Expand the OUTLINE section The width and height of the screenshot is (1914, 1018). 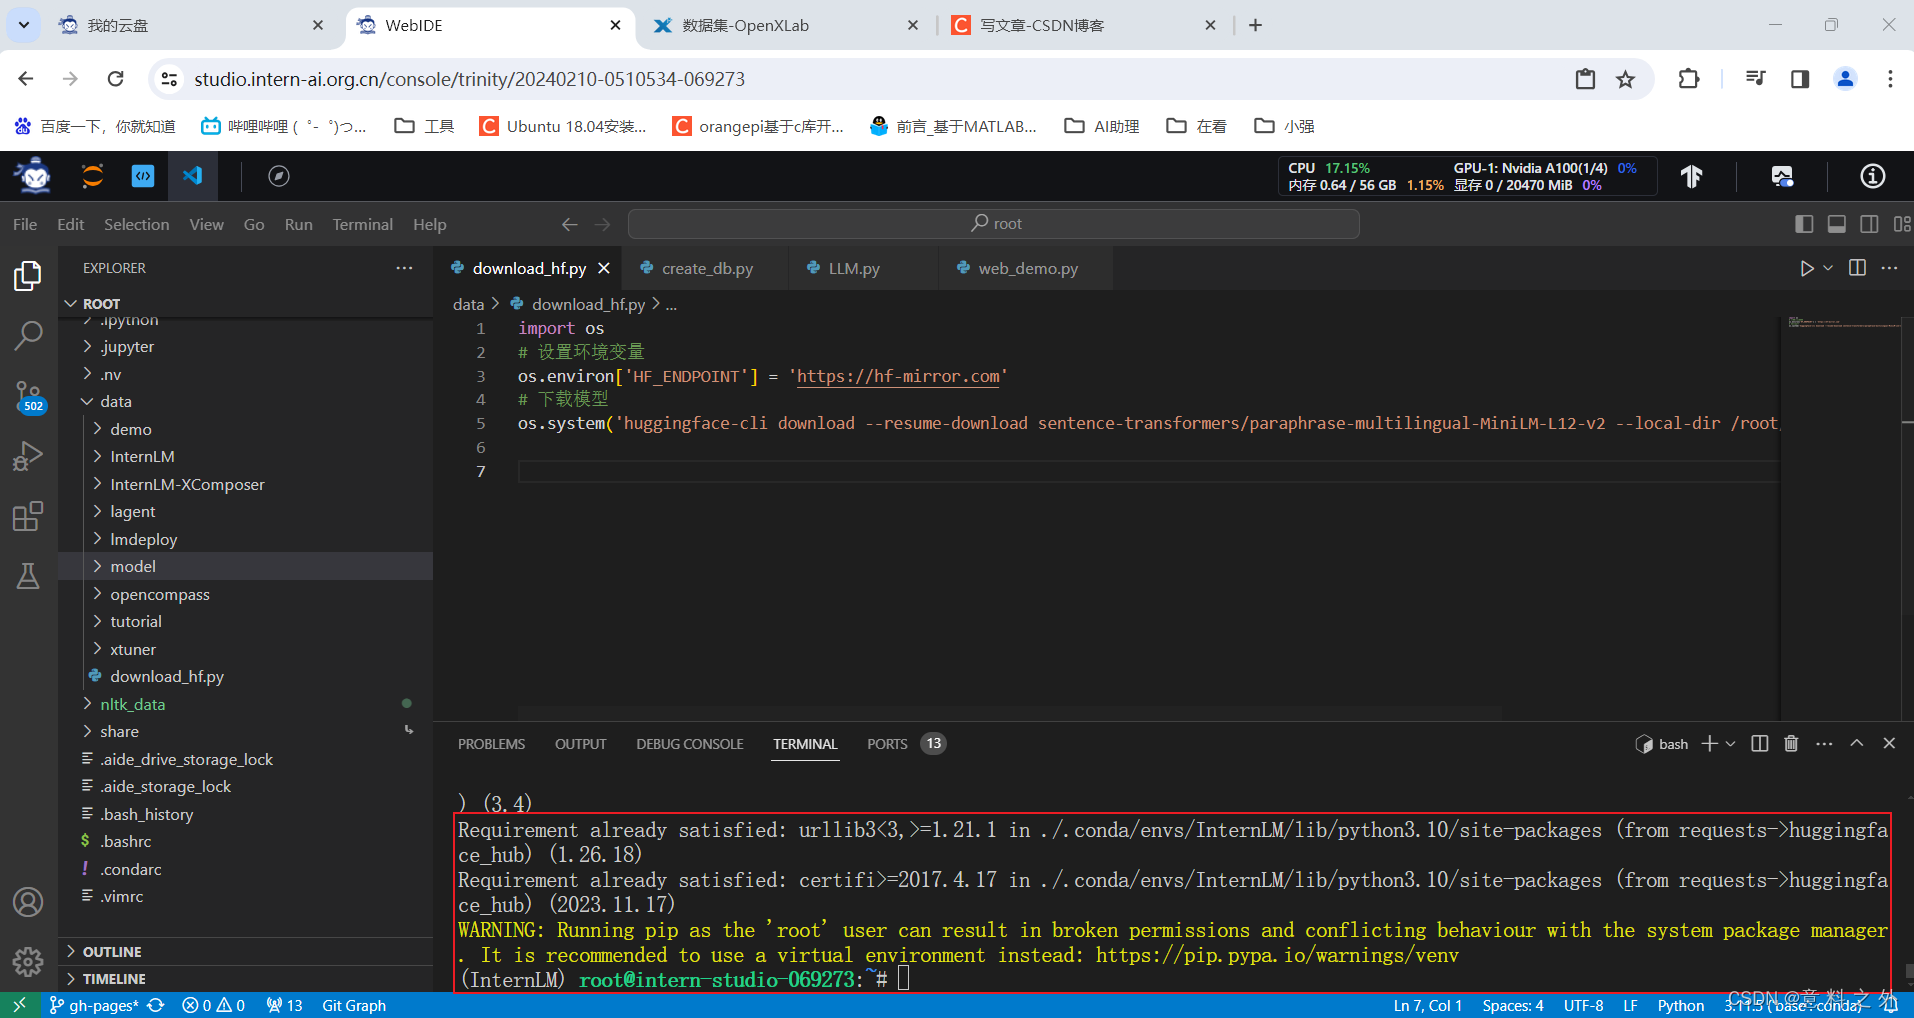click(x=111, y=952)
